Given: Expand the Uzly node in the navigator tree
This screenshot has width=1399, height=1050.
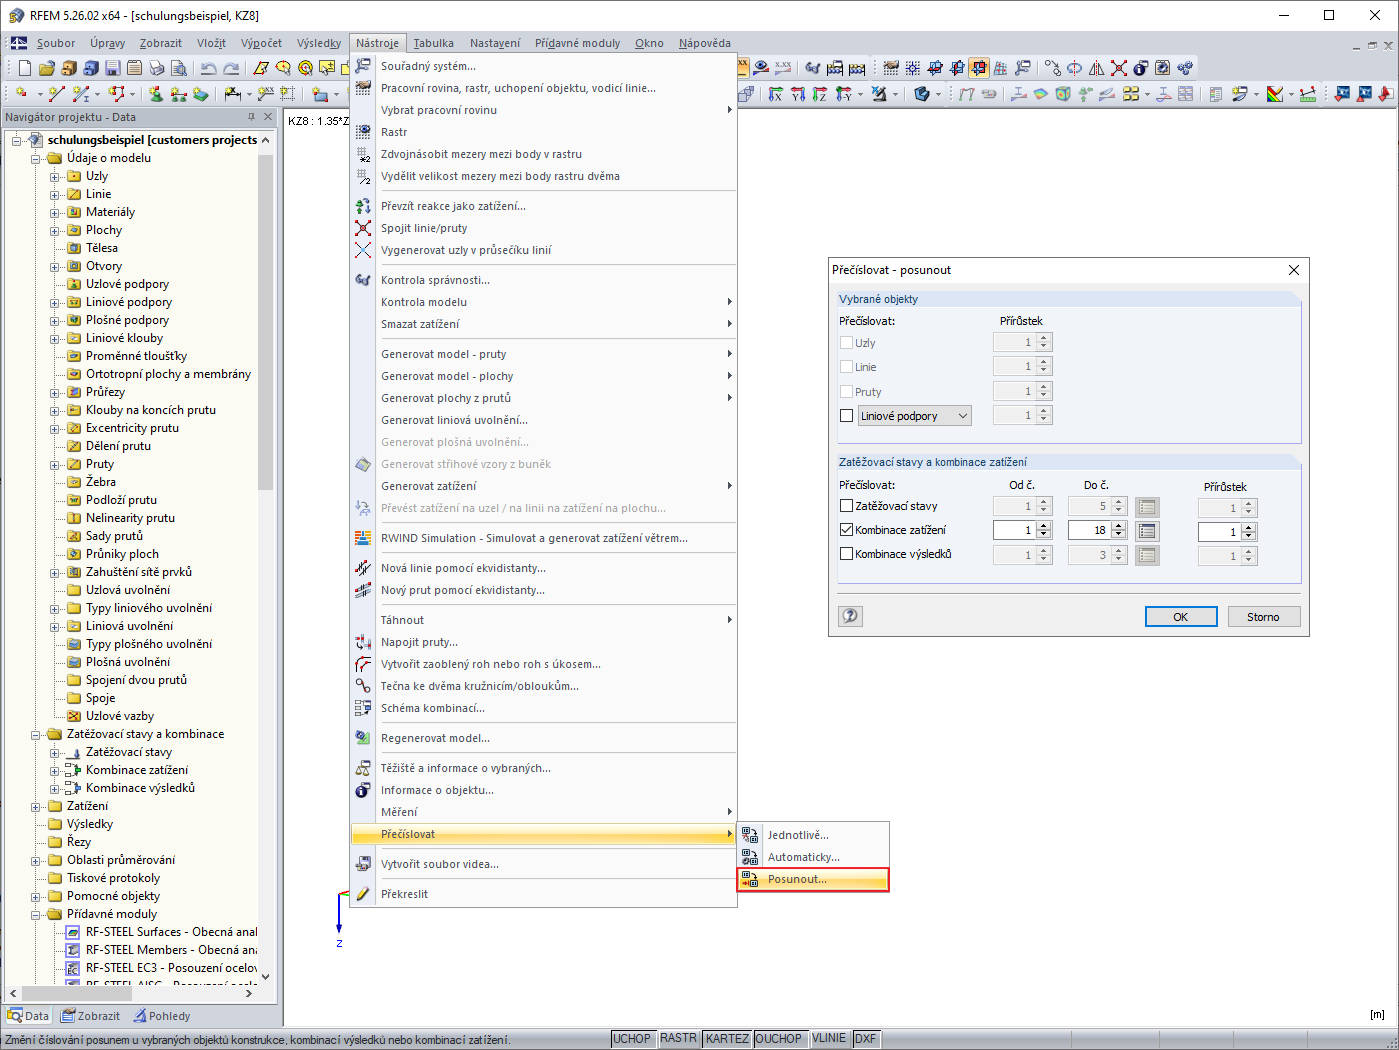Looking at the screenshot, I should point(55,177).
